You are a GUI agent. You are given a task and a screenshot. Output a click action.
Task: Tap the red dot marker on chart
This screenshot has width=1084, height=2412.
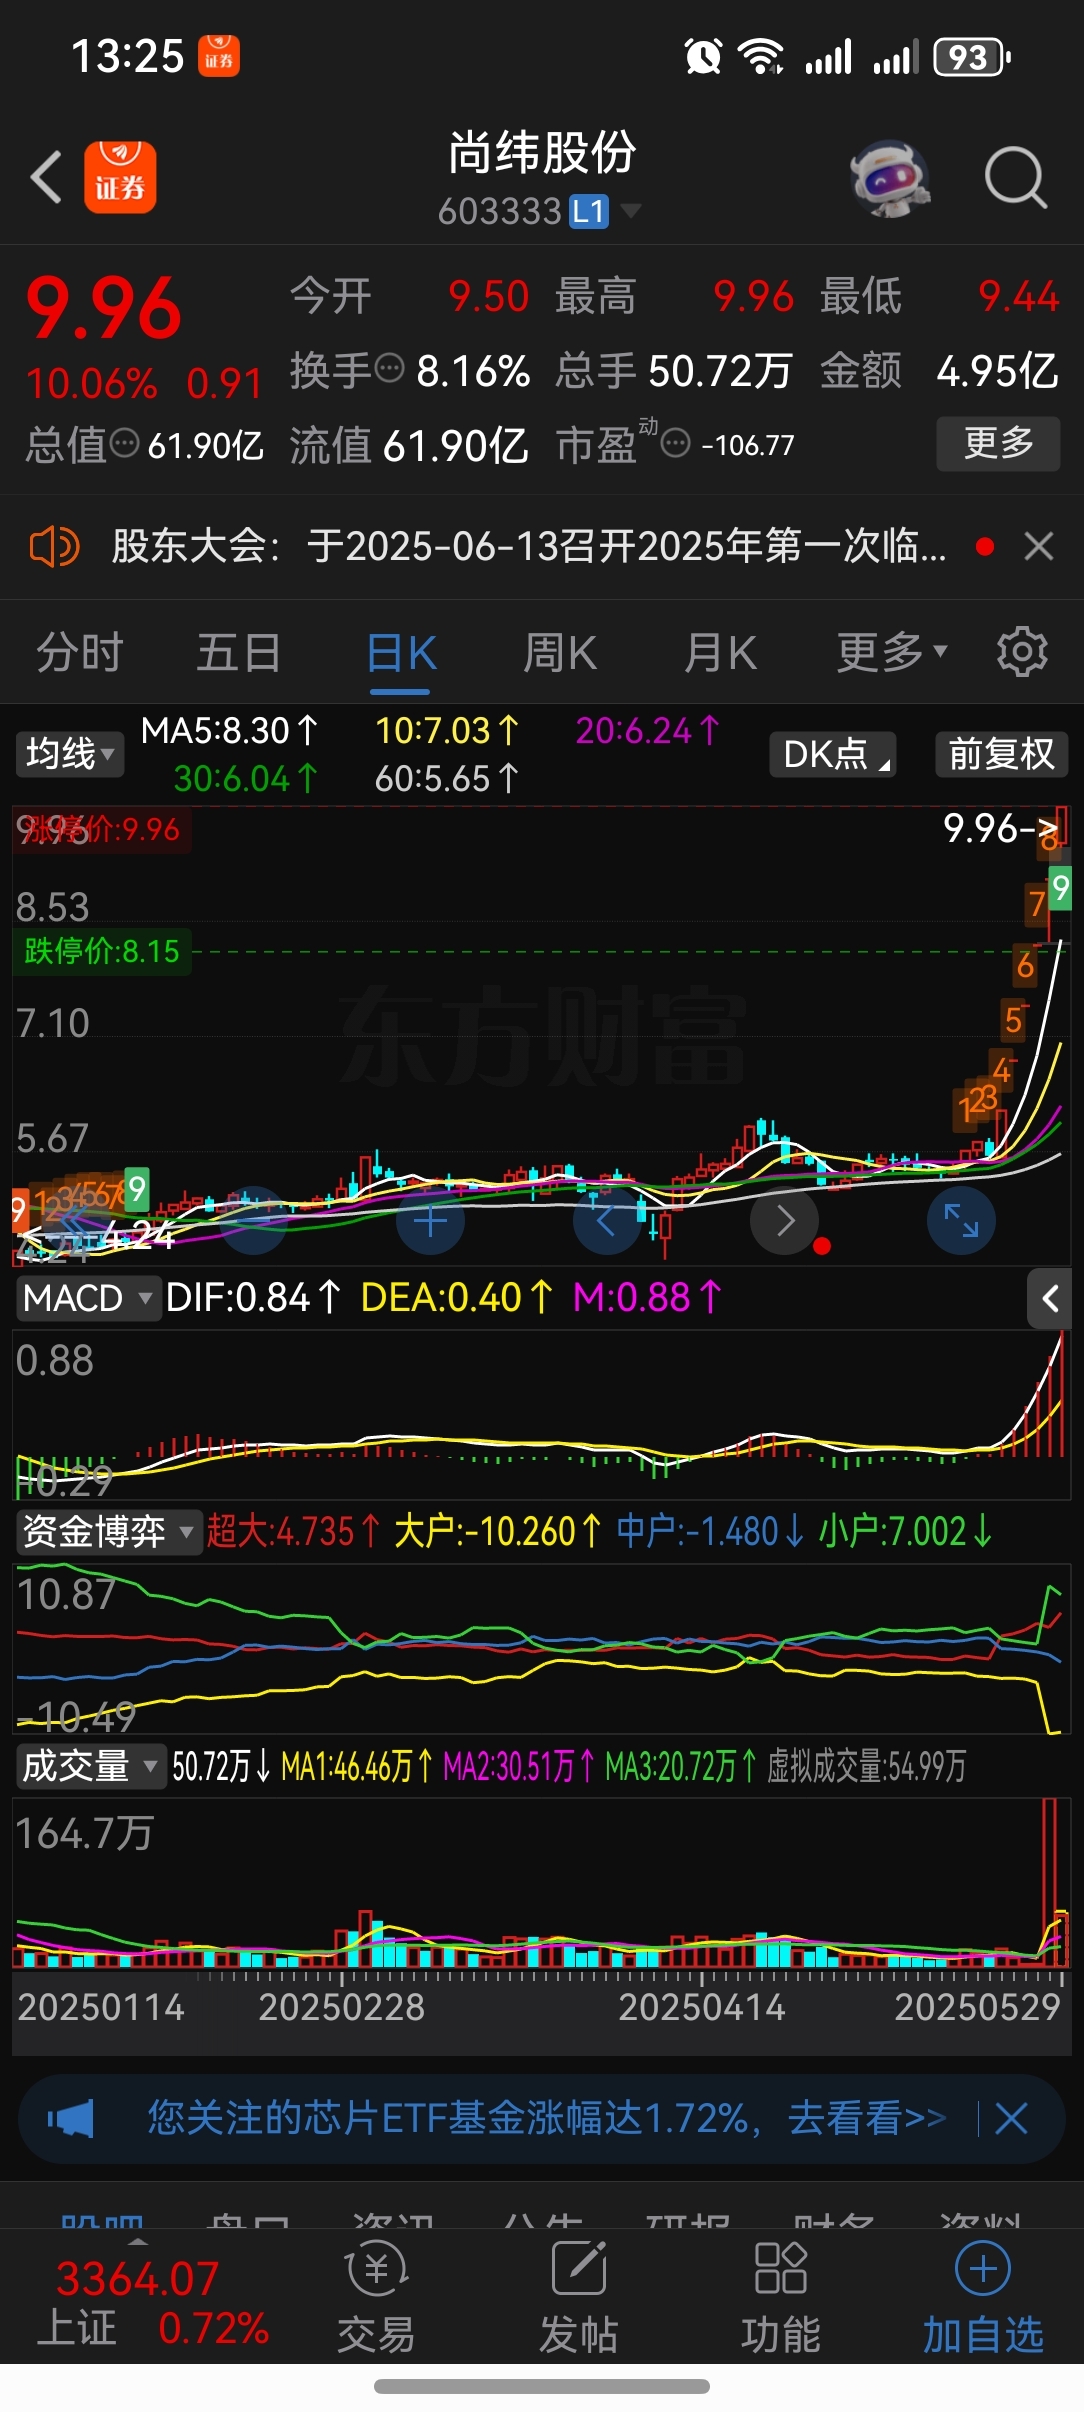tap(822, 1246)
